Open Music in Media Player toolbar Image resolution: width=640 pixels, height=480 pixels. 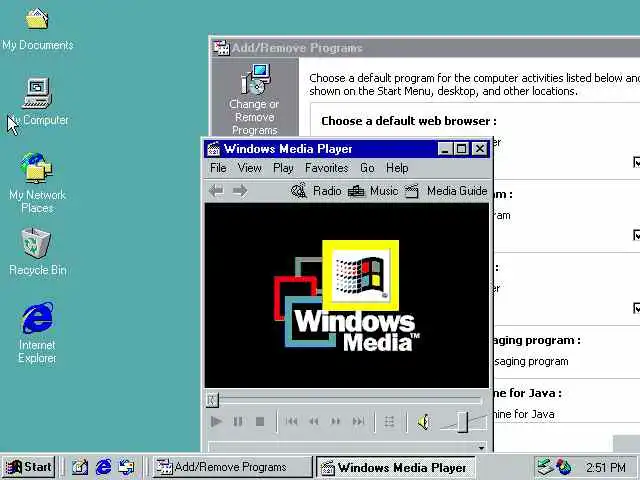(373, 191)
